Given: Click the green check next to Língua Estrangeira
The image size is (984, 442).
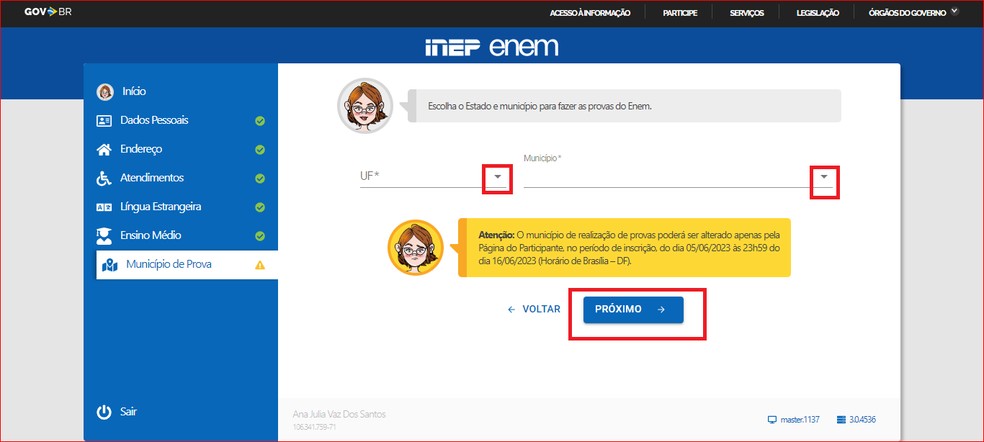Looking at the screenshot, I should (260, 208).
